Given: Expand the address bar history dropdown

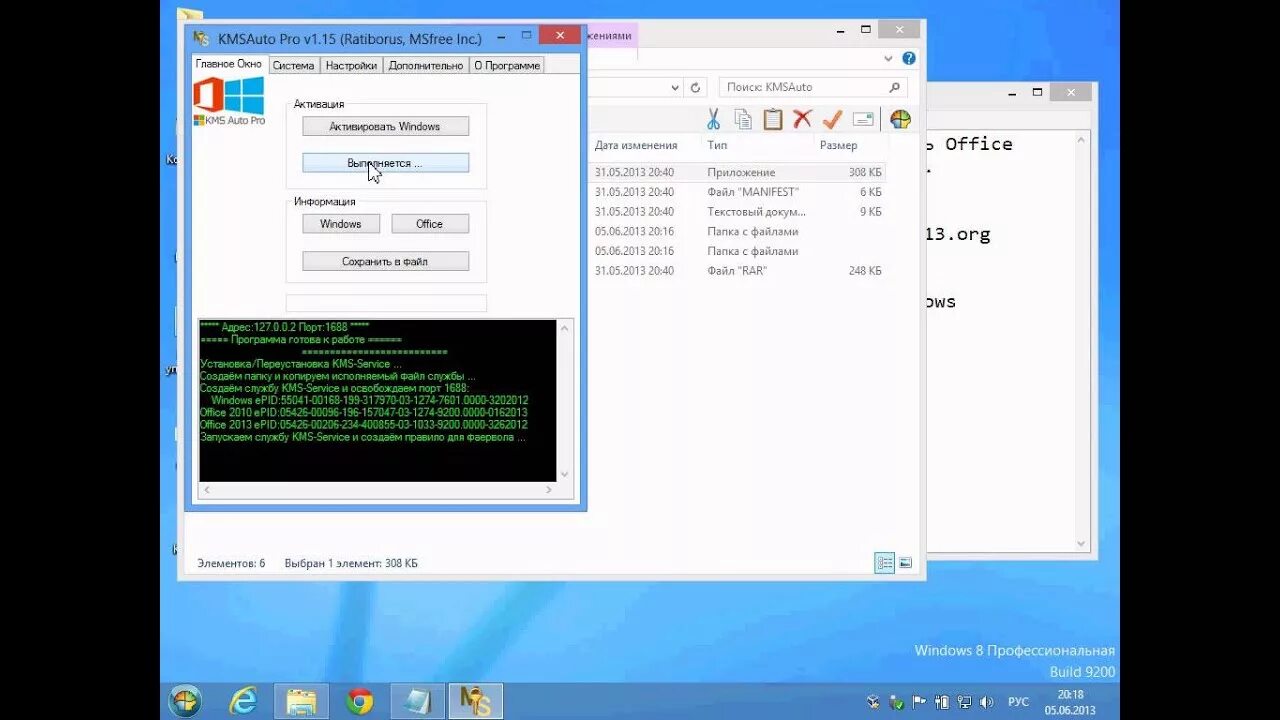Looking at the screenshot, I should (675, 87).
